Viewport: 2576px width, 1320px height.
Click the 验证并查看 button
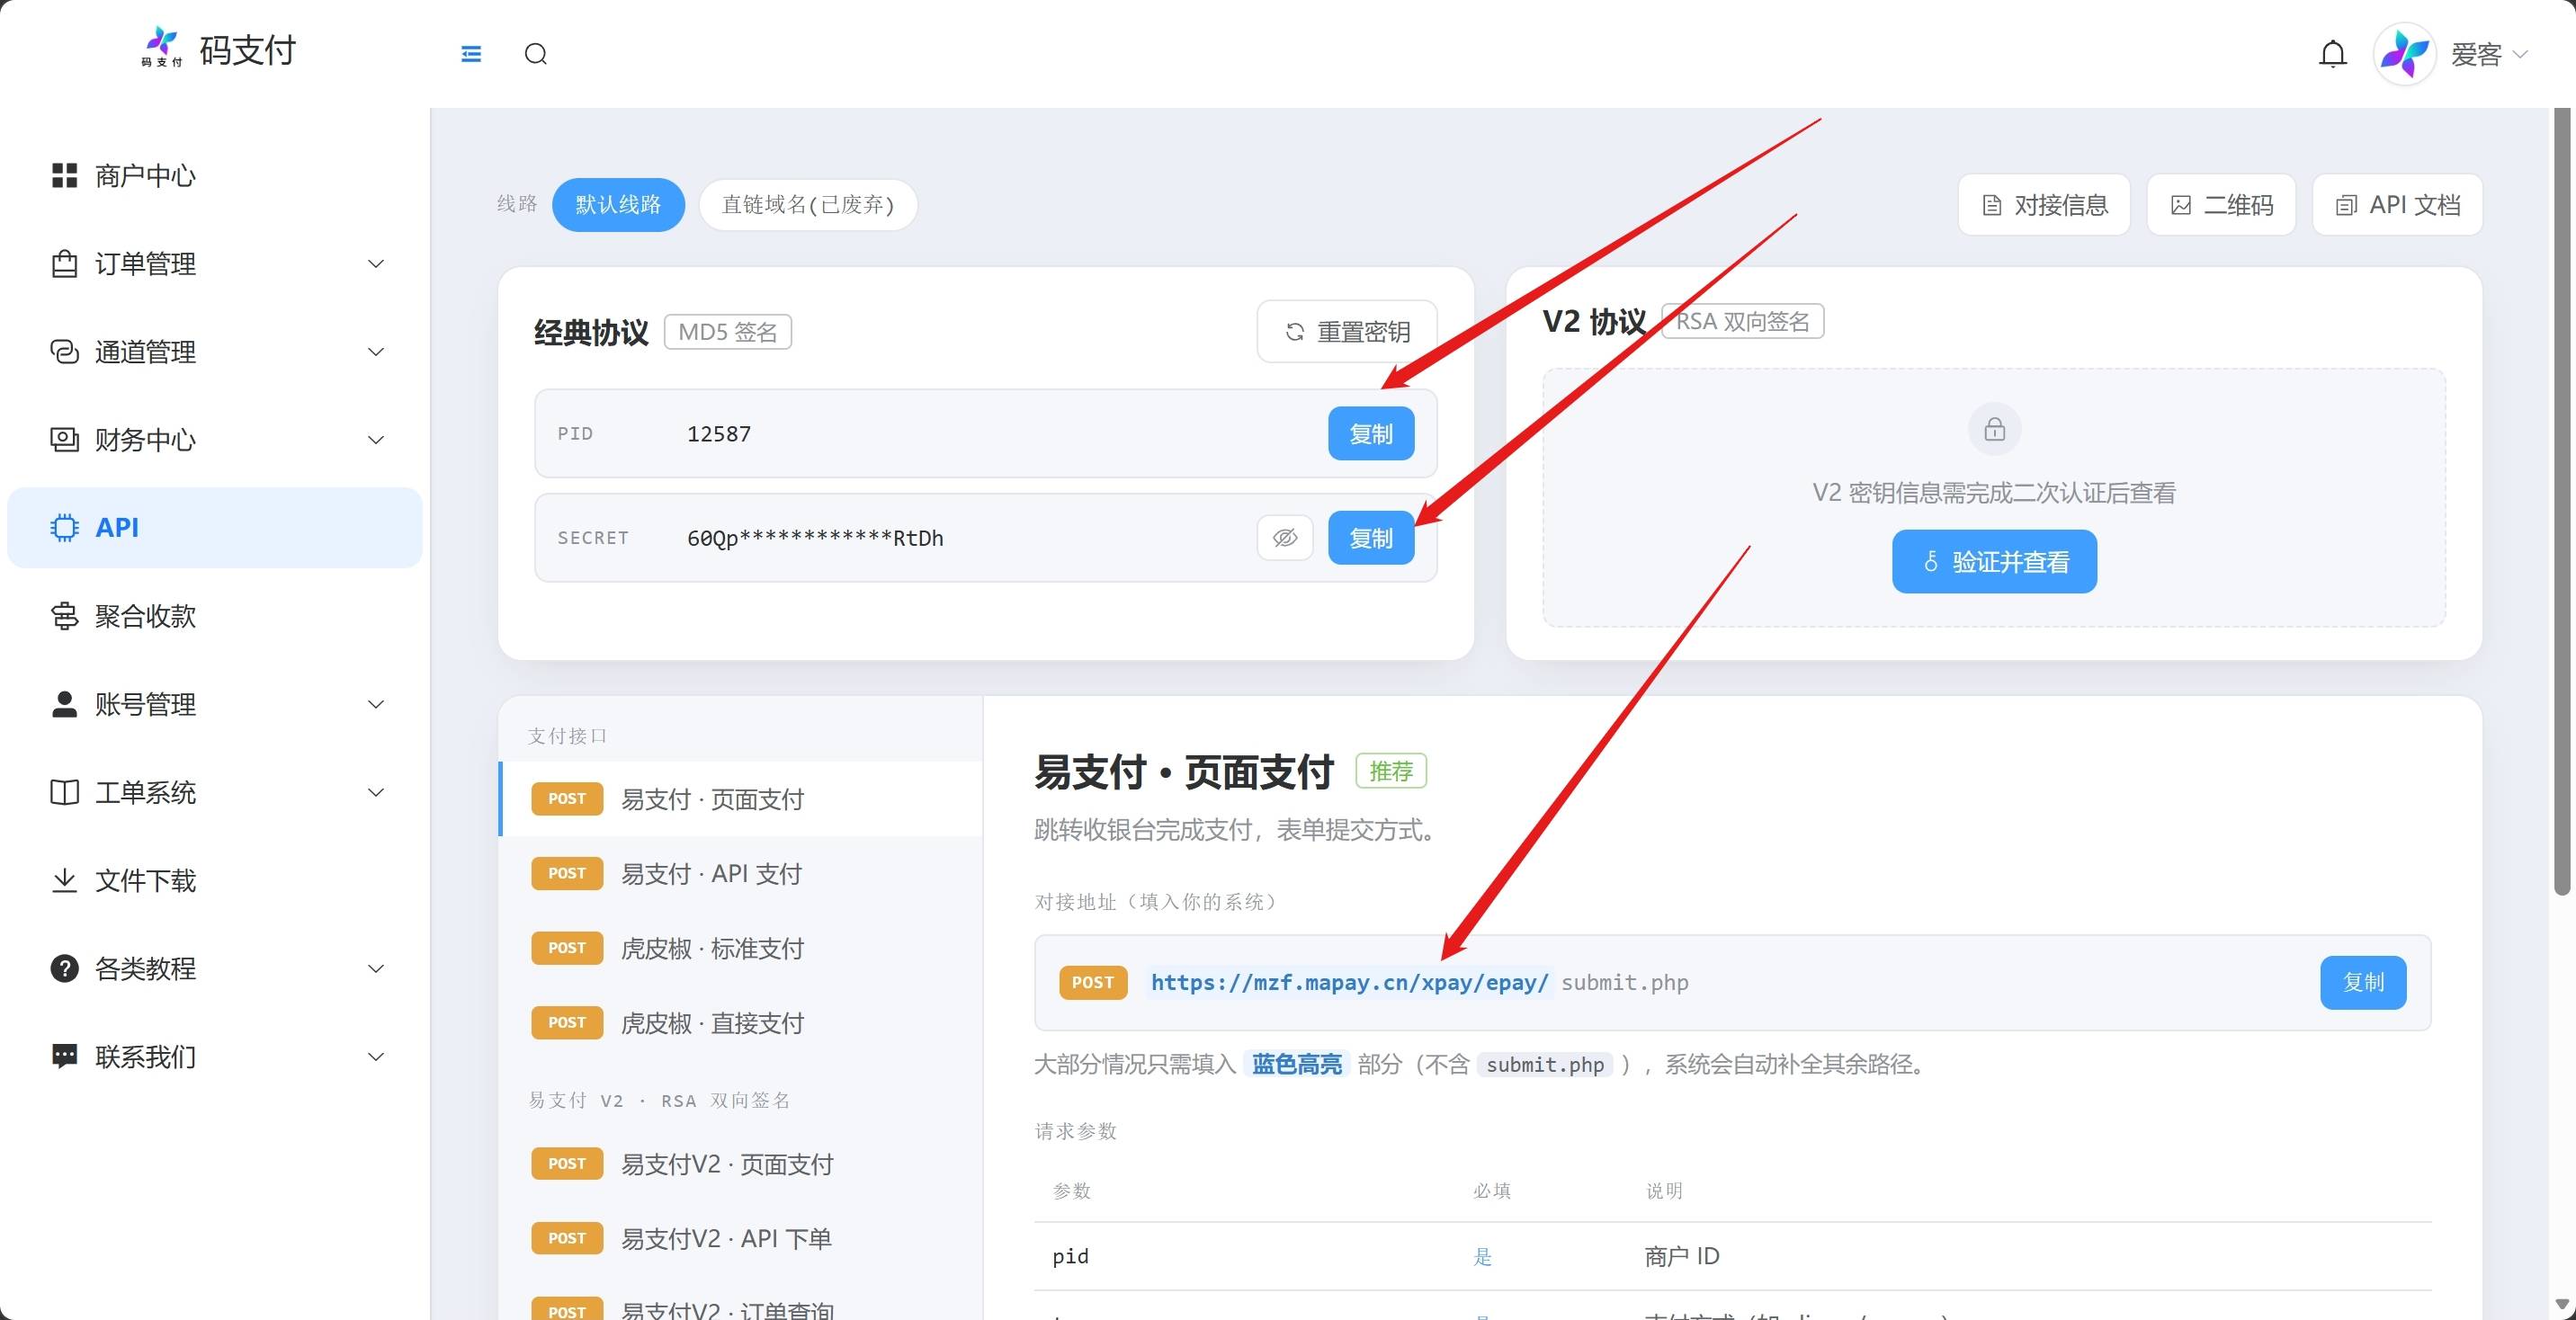pos(1994,562)
